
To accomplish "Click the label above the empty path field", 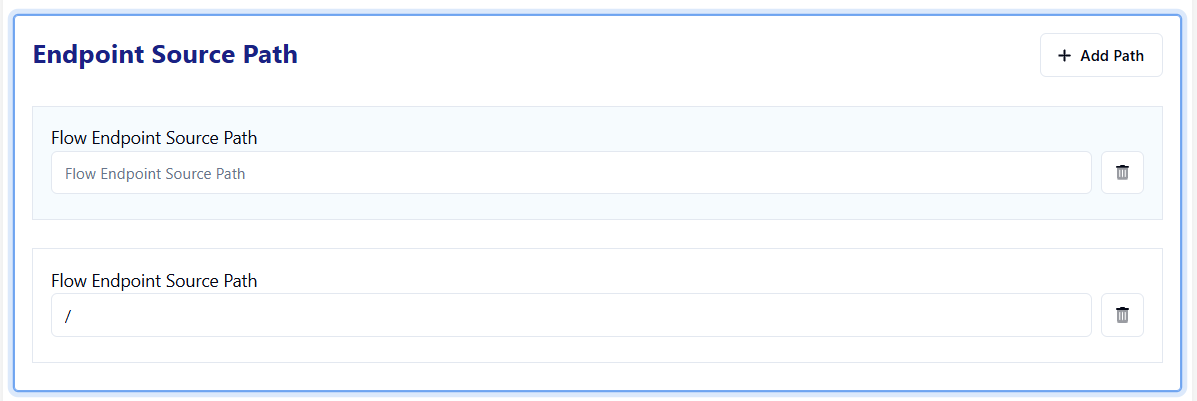I will (154, 138).
